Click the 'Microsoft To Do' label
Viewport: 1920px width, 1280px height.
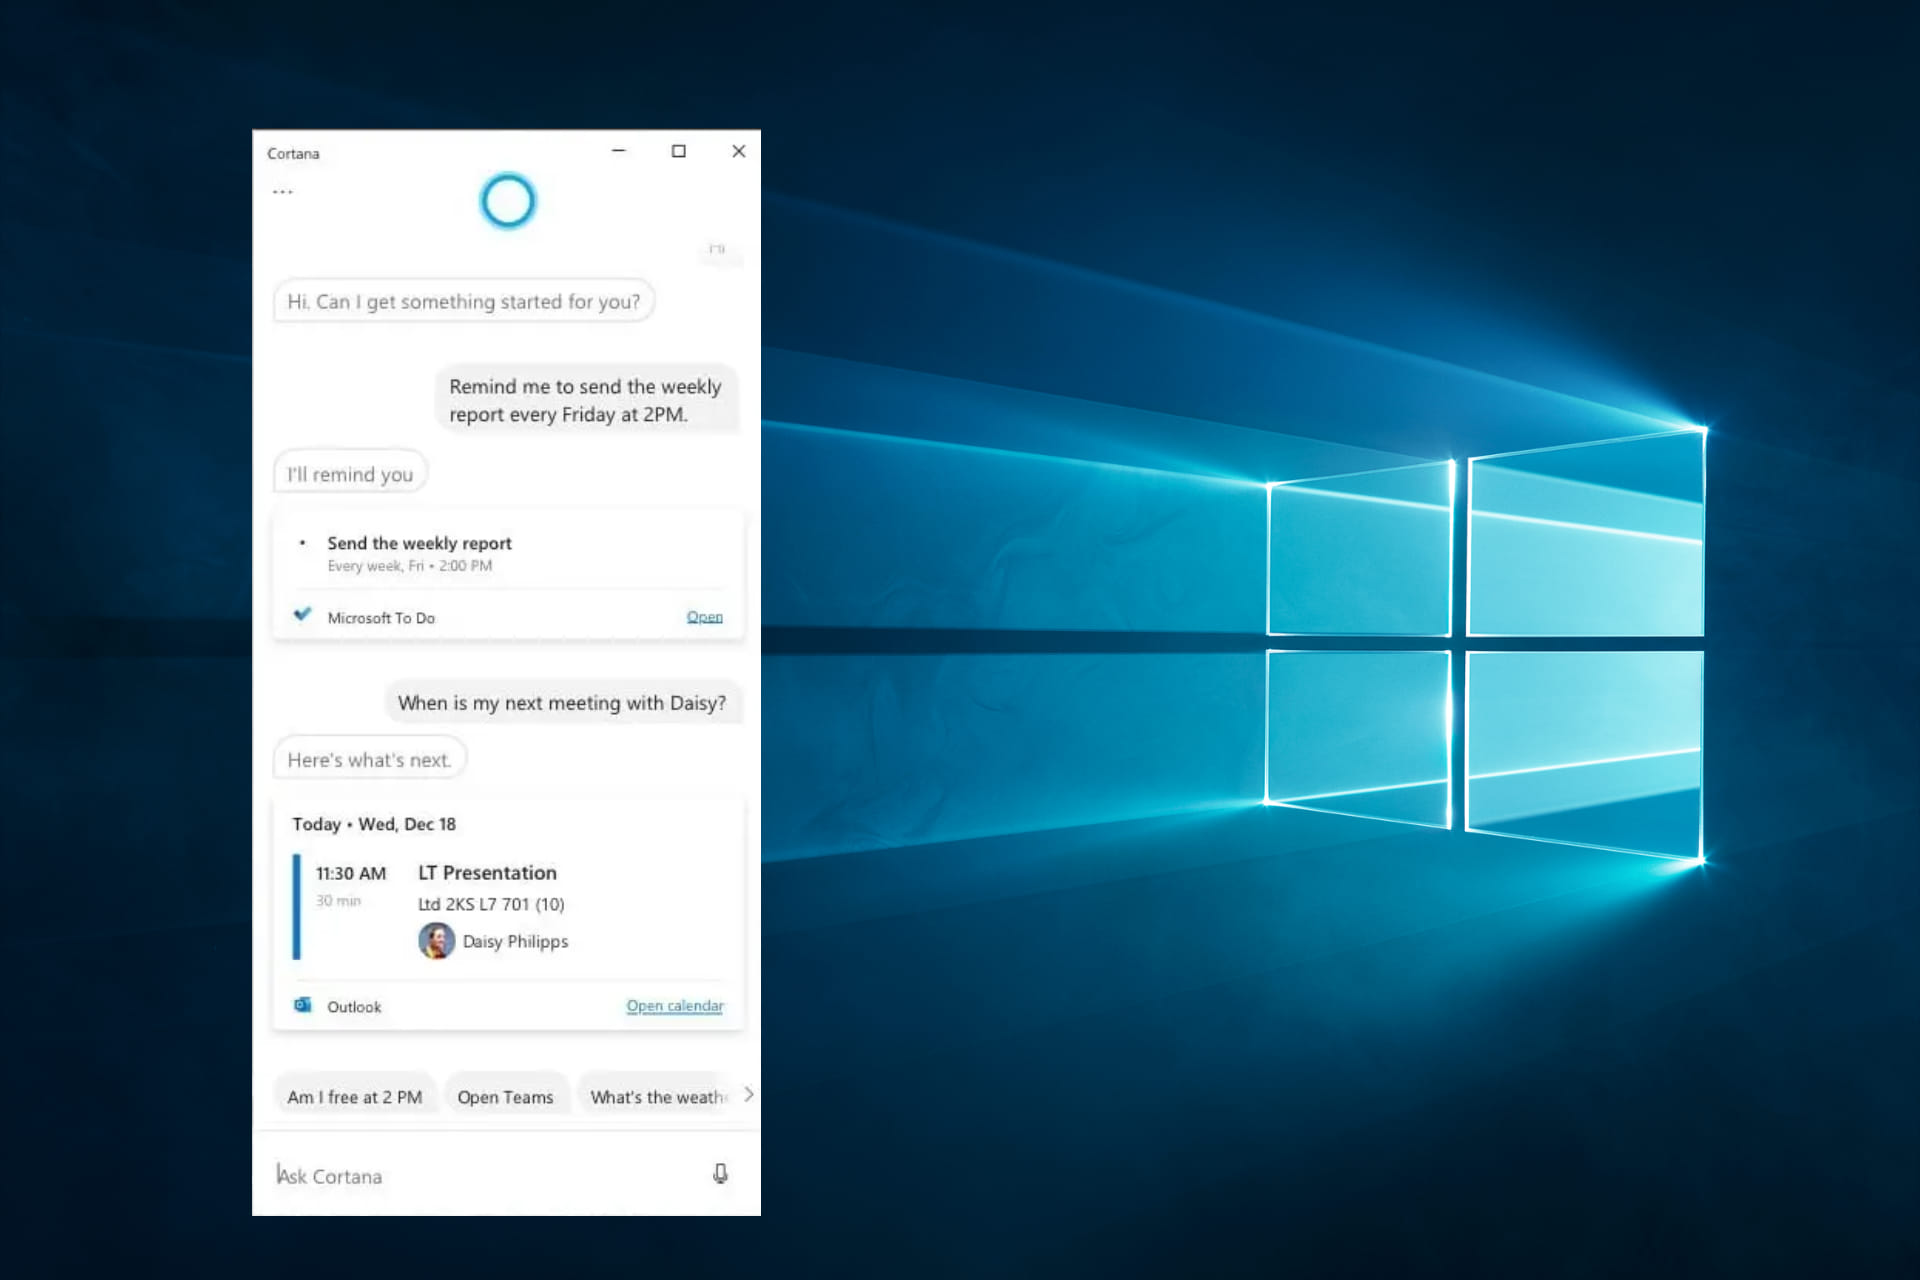(381, 618)
